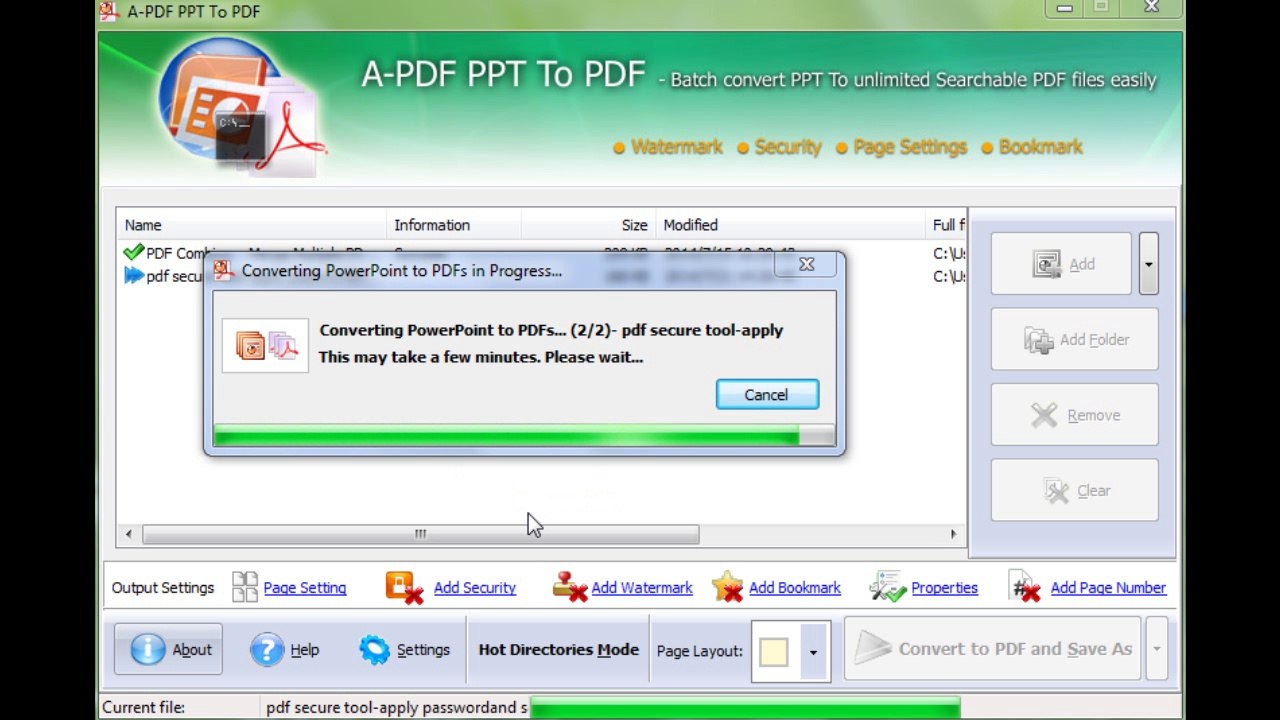
Task: Expand the Page Layout dropdown arrow
Action: pos(813,652)
